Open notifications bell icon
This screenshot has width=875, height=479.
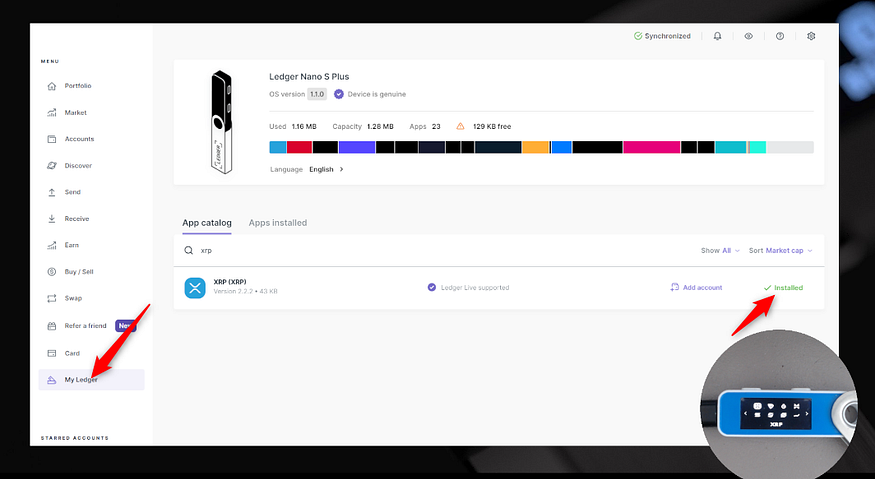pos(718,36)
